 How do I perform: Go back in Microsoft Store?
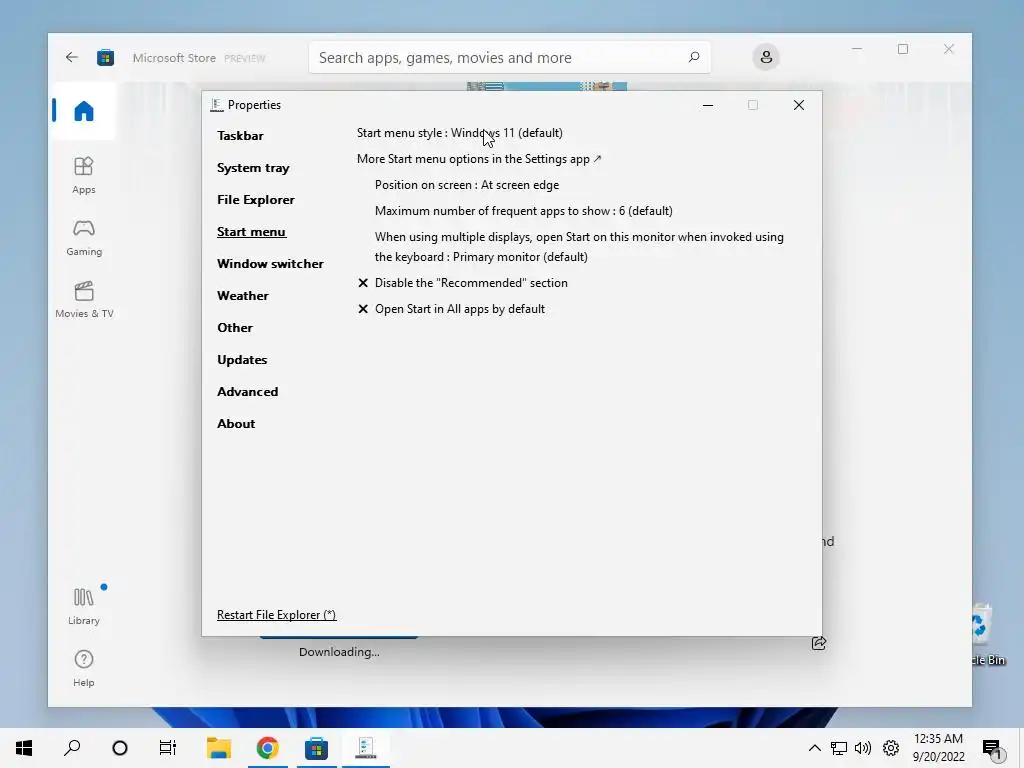[x=71, y=57]
